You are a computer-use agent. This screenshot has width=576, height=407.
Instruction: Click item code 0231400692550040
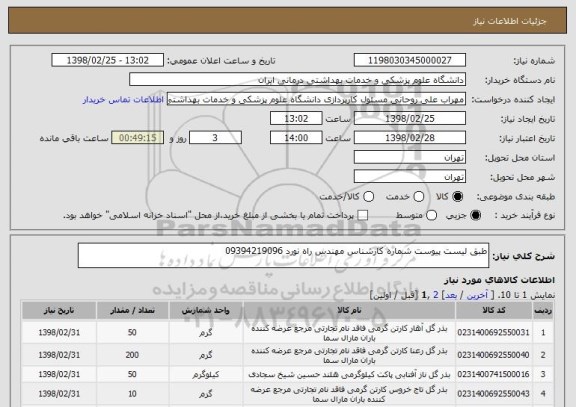click(493, 355)
